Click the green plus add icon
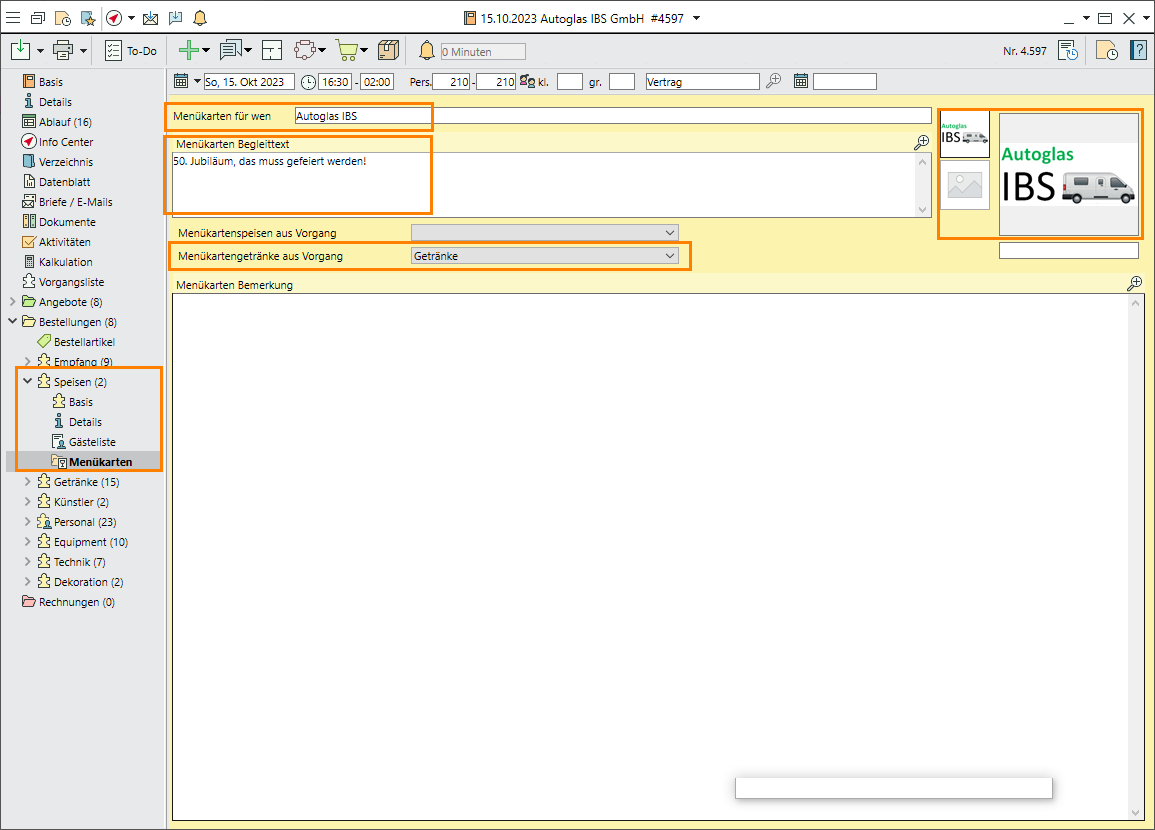Viewport: 1155px width, 830px height. pyautogui.click(x=187, y=50)
